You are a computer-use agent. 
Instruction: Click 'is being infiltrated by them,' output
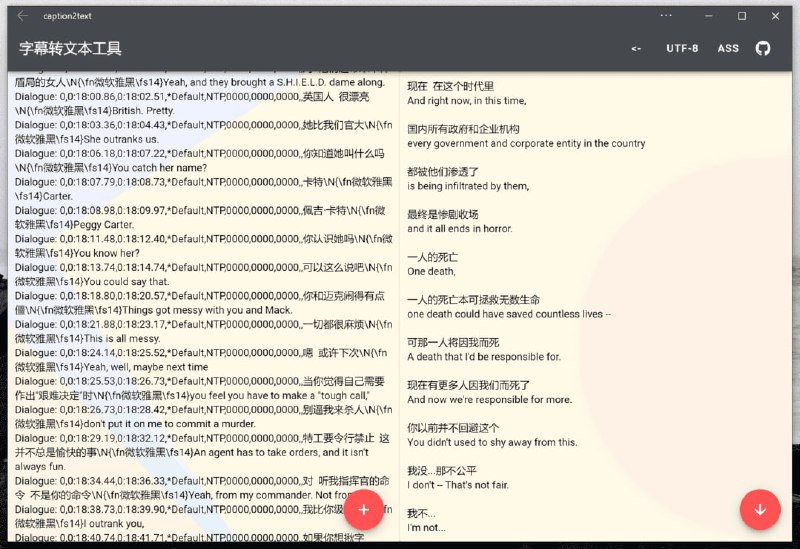click(468, 186)
